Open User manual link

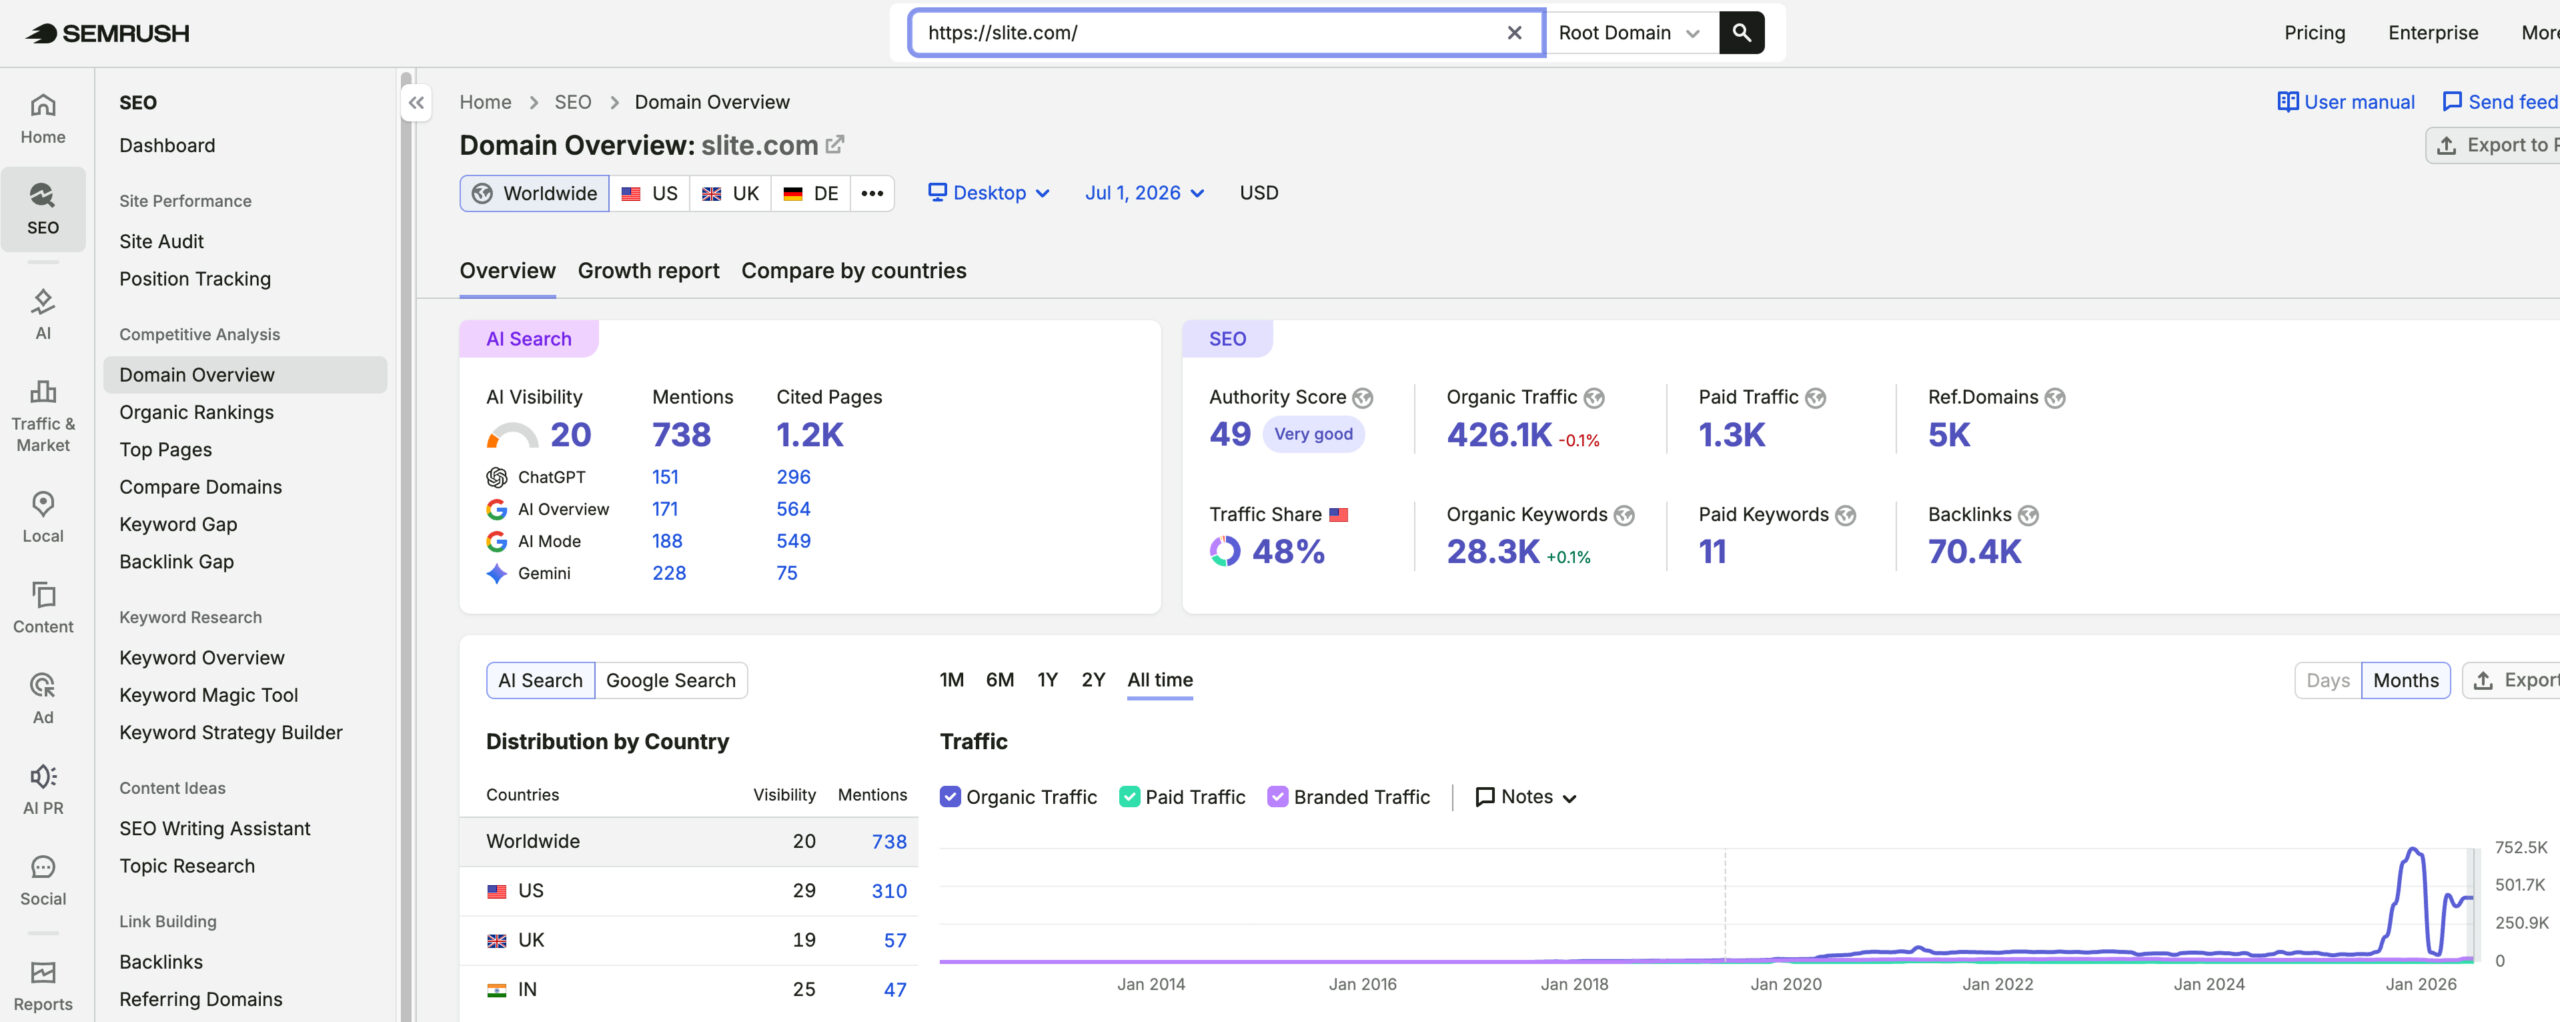click(2345, 102)
